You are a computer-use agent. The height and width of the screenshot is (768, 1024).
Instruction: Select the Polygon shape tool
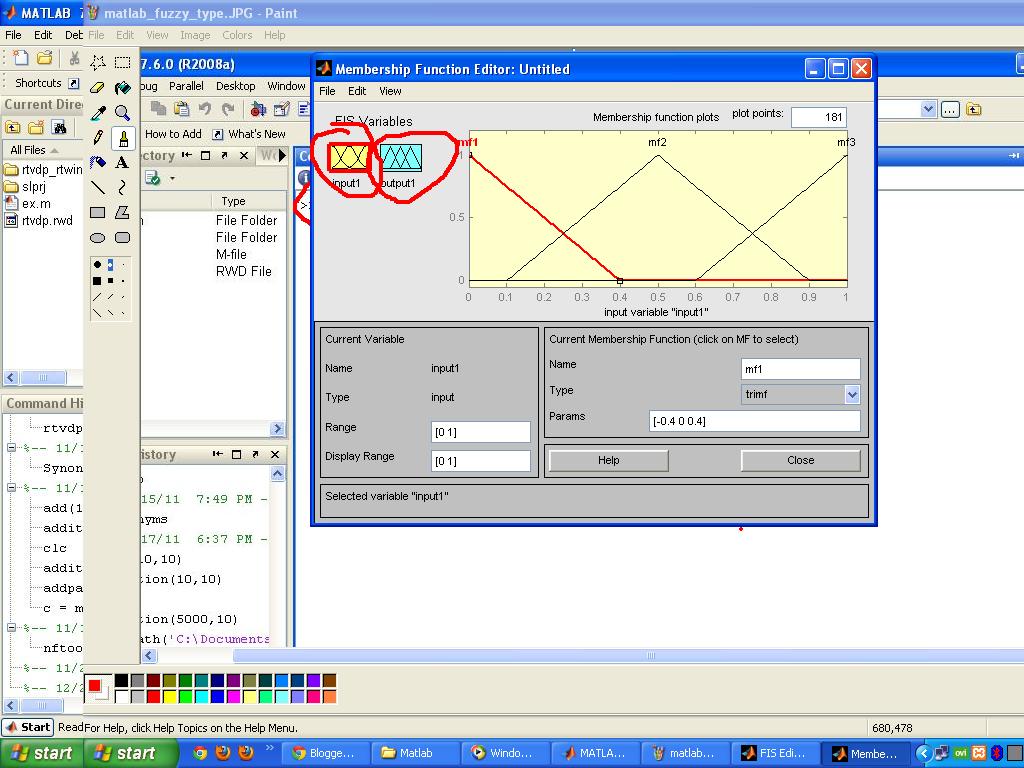pyautogui.click(x=122, y=212)
